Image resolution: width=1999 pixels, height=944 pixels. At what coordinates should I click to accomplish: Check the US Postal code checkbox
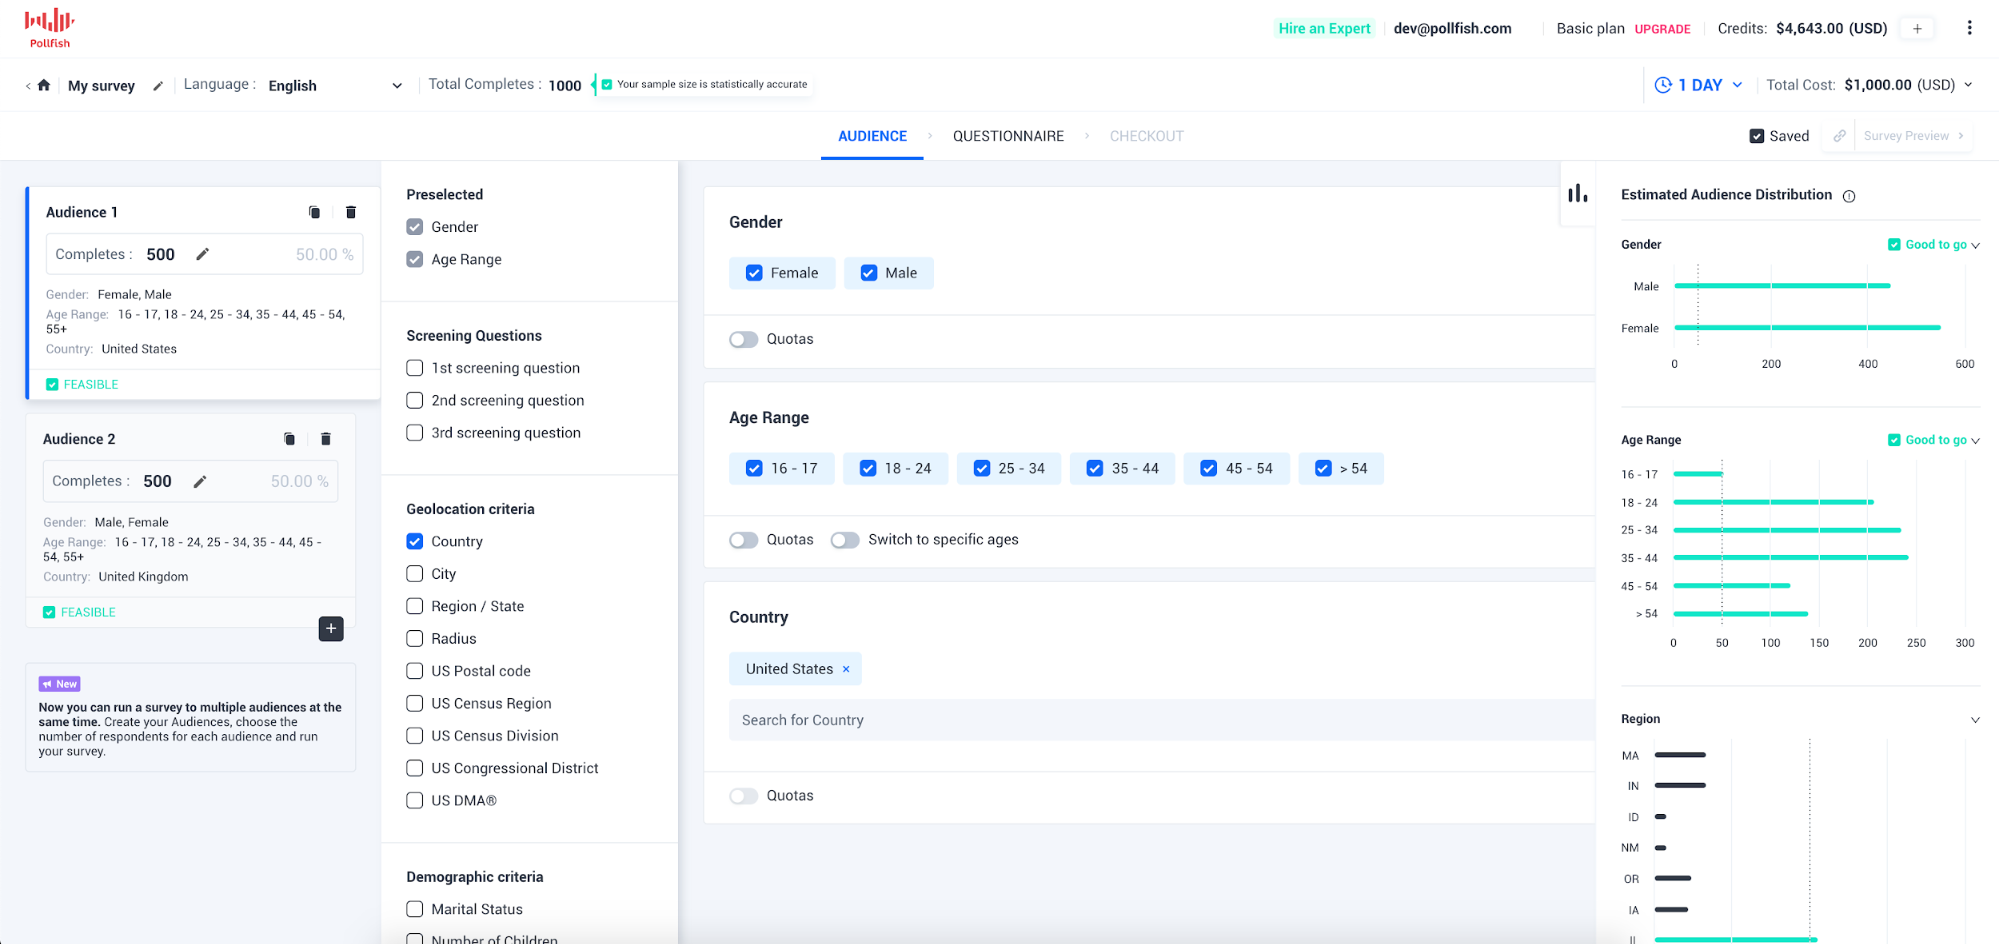pos(415,671)
